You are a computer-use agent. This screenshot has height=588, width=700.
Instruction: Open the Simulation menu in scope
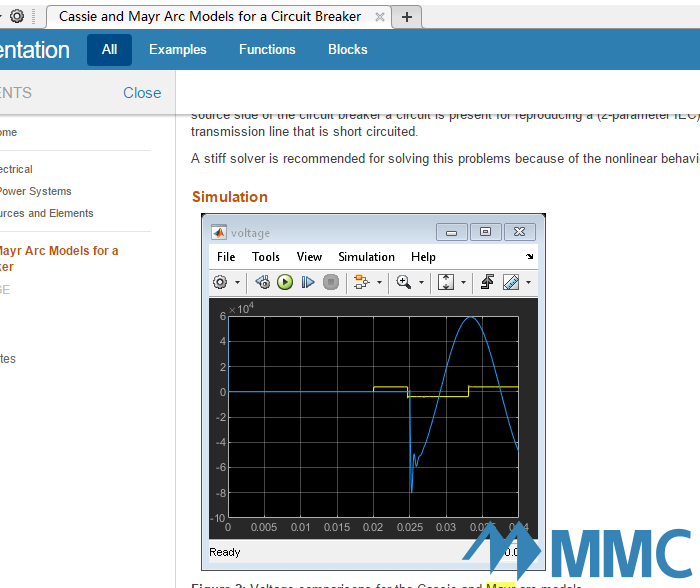pos(366,257)
